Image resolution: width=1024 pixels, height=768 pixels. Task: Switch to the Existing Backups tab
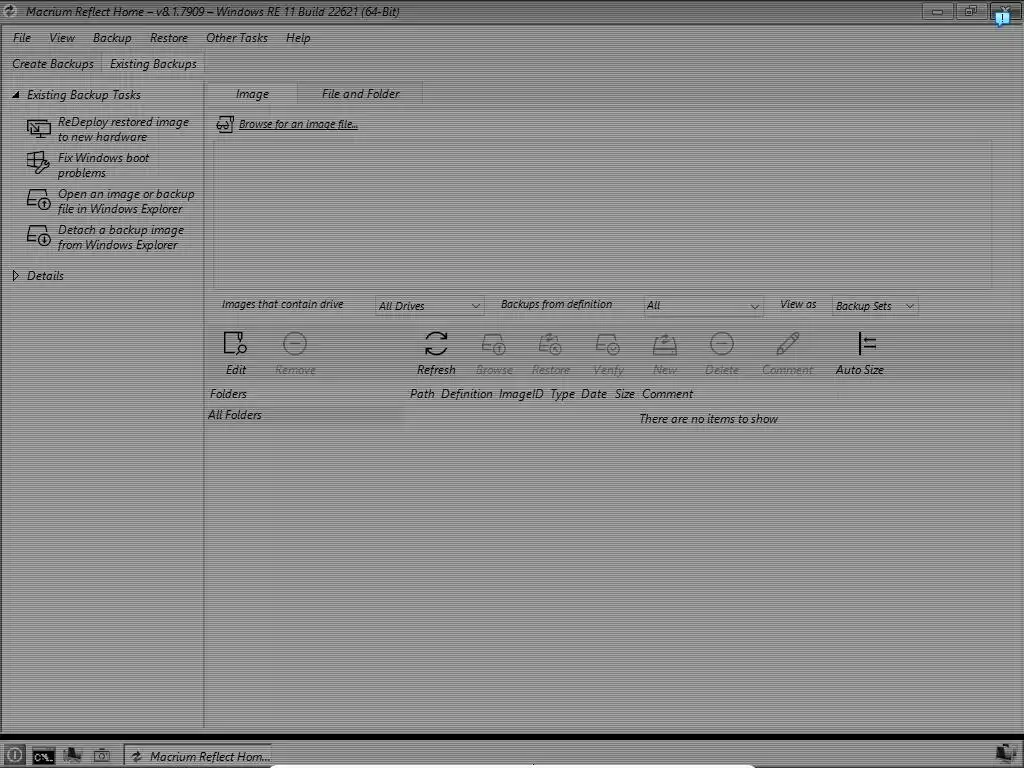[x=153, y=64]
